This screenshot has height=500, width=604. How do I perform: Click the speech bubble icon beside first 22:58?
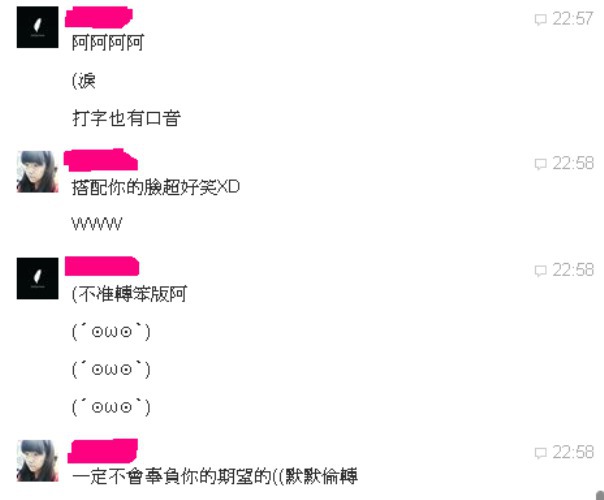point(540,164)
